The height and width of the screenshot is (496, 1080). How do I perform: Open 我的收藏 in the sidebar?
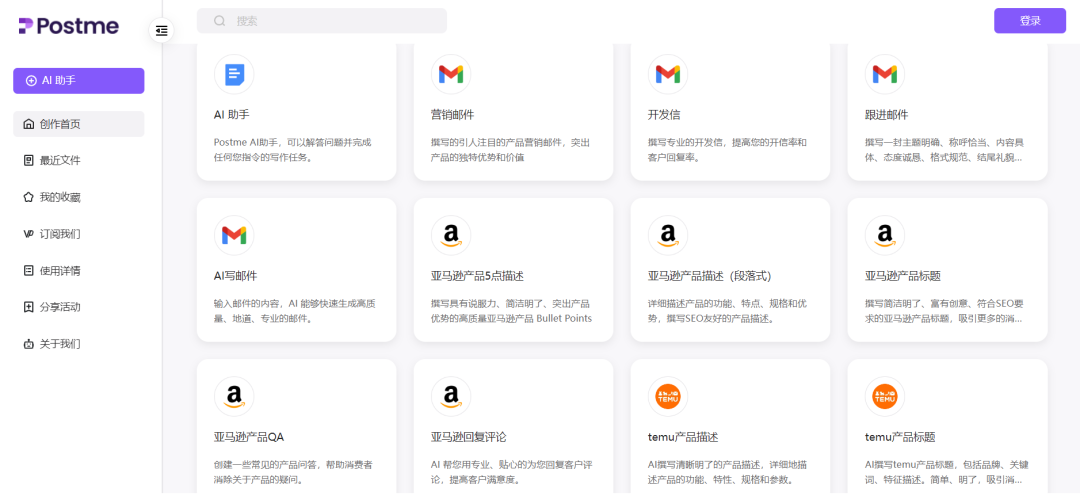(79, 197)
